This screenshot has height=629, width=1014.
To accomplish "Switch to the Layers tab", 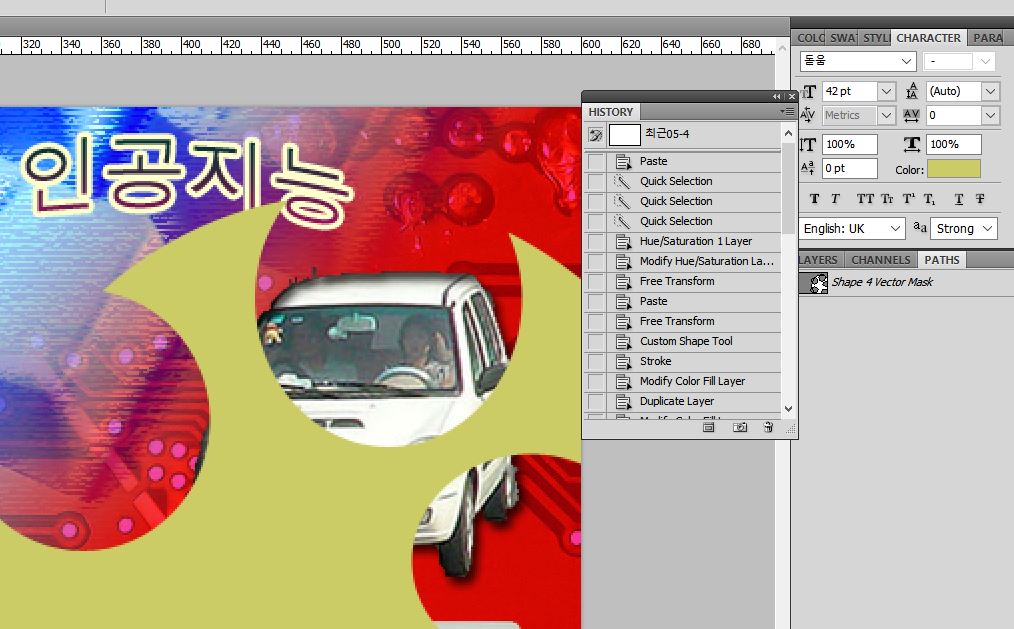I will tap(819, 260).
